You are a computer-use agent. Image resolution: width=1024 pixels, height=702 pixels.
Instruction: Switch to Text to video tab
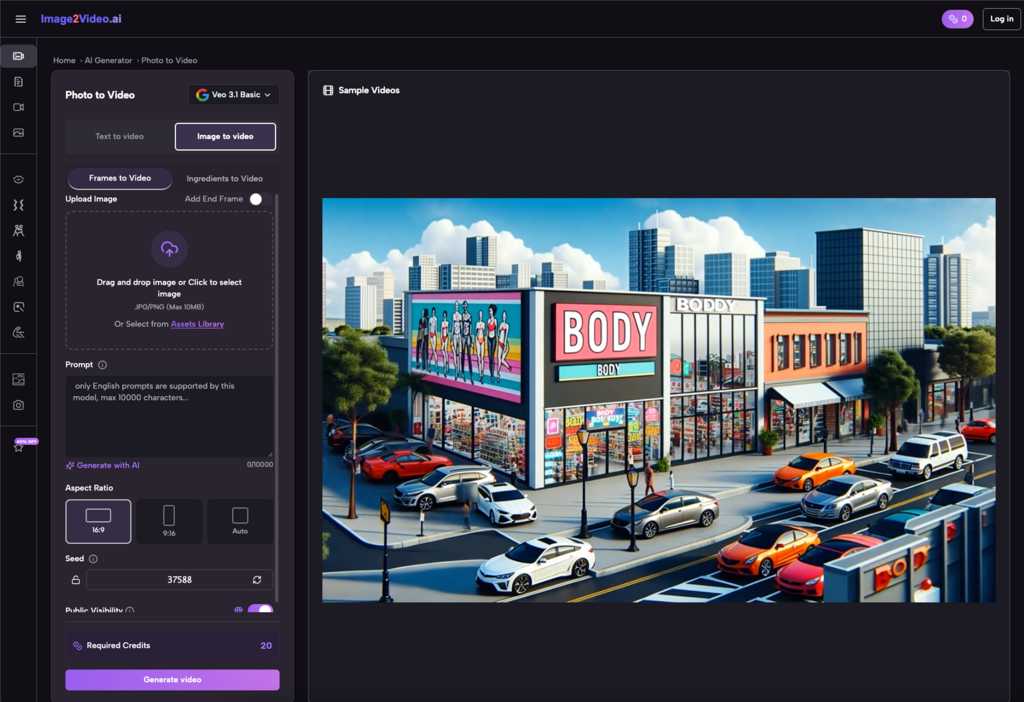(120, 136)
